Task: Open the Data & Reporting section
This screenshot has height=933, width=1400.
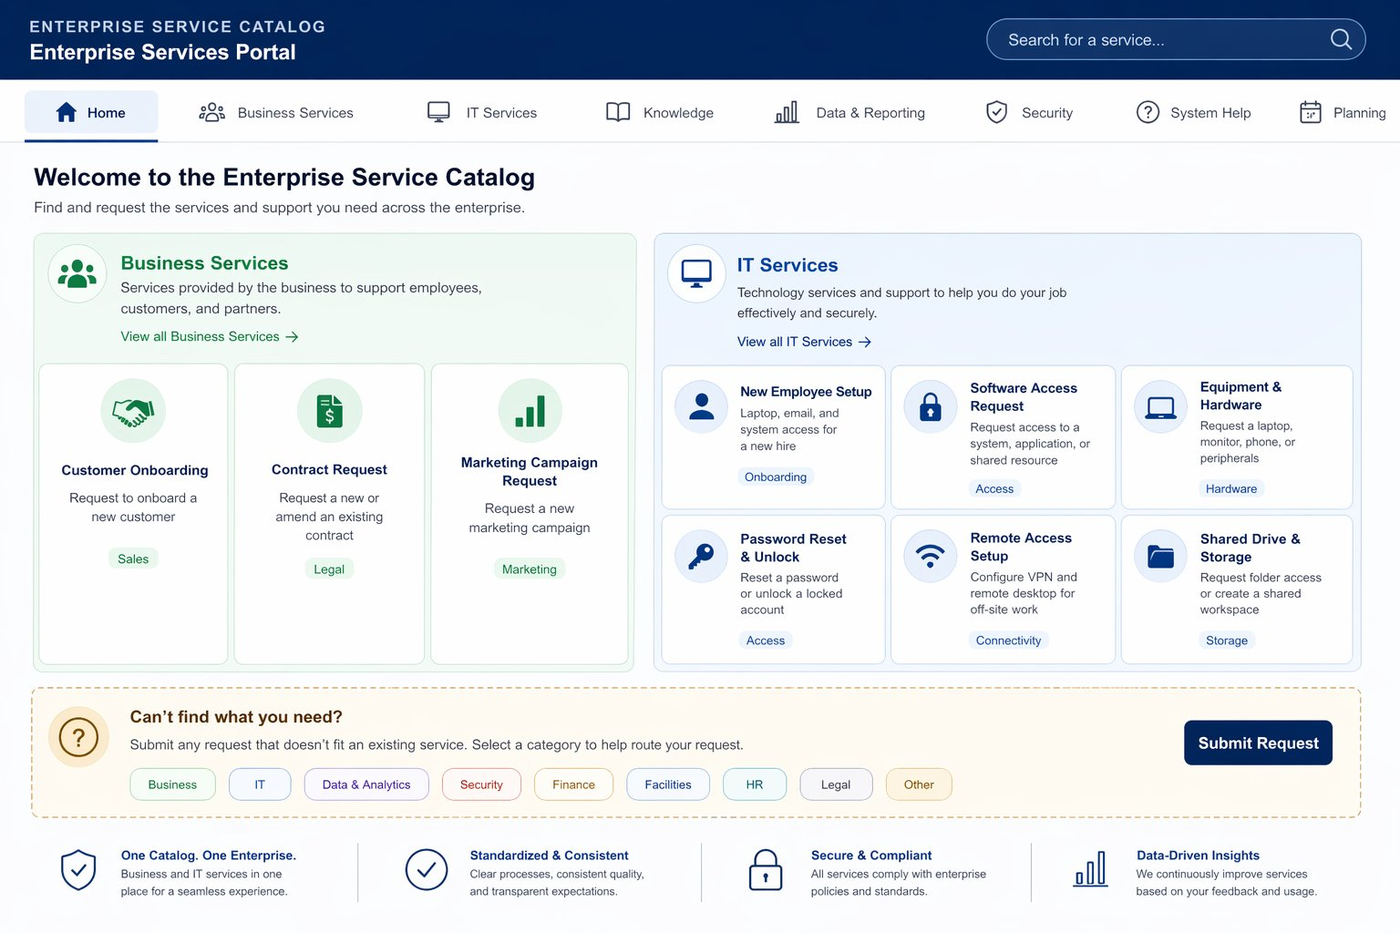Action: tap(849, 112)
